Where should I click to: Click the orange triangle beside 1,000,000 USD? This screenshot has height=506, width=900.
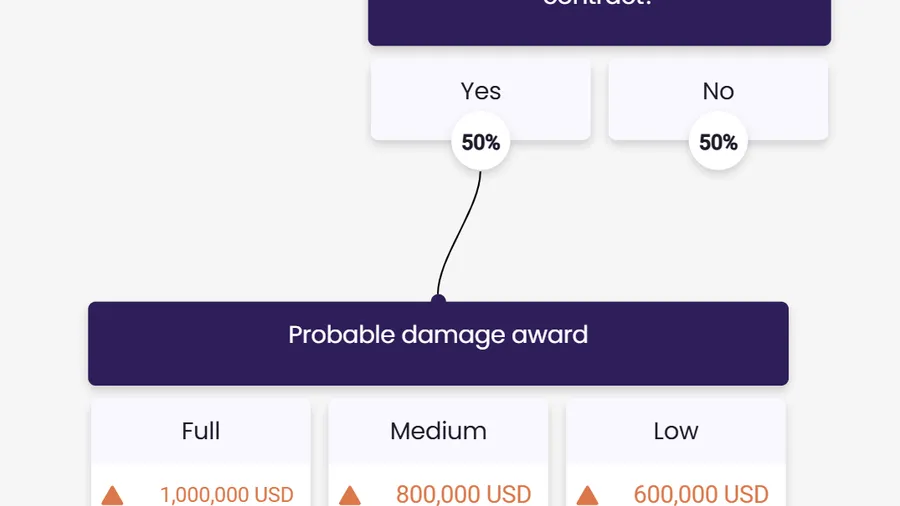[x=112, y=496]
